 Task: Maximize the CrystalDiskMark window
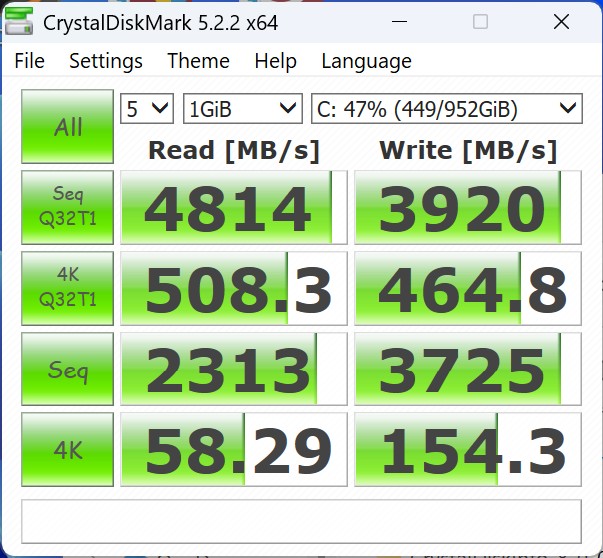(x=480, y=22)
